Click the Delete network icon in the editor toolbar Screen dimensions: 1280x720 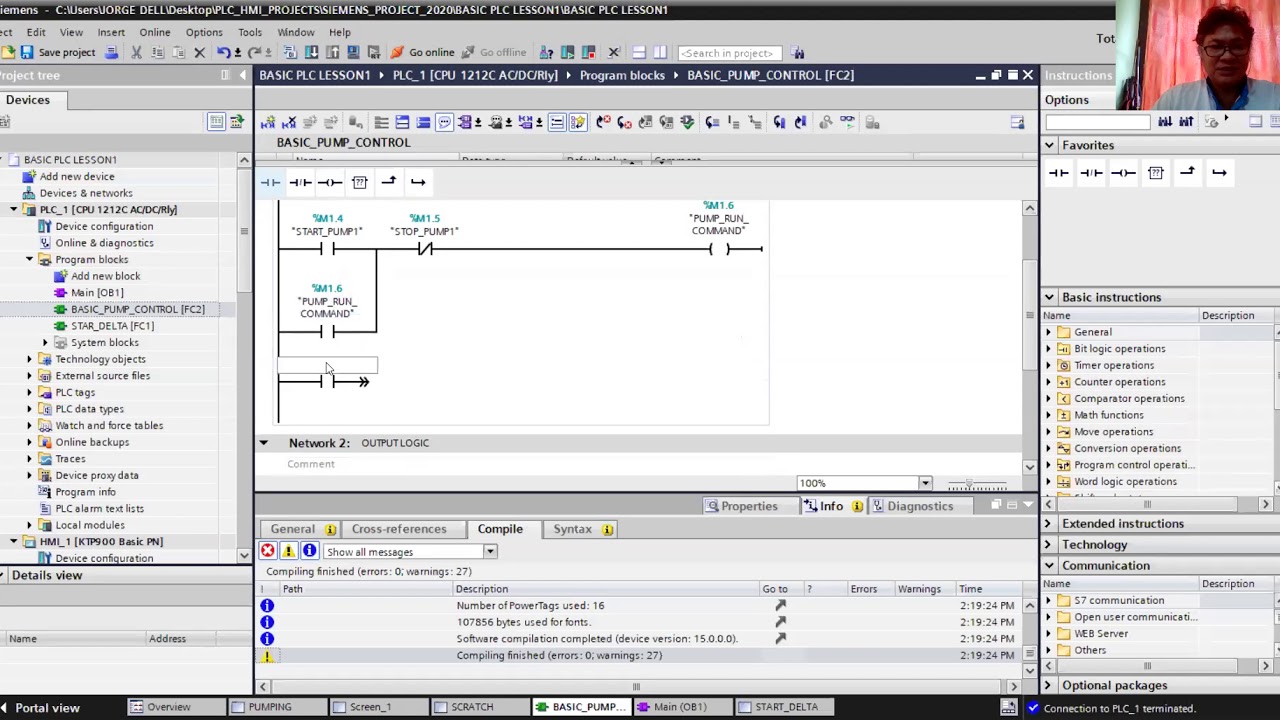point(289,122)
